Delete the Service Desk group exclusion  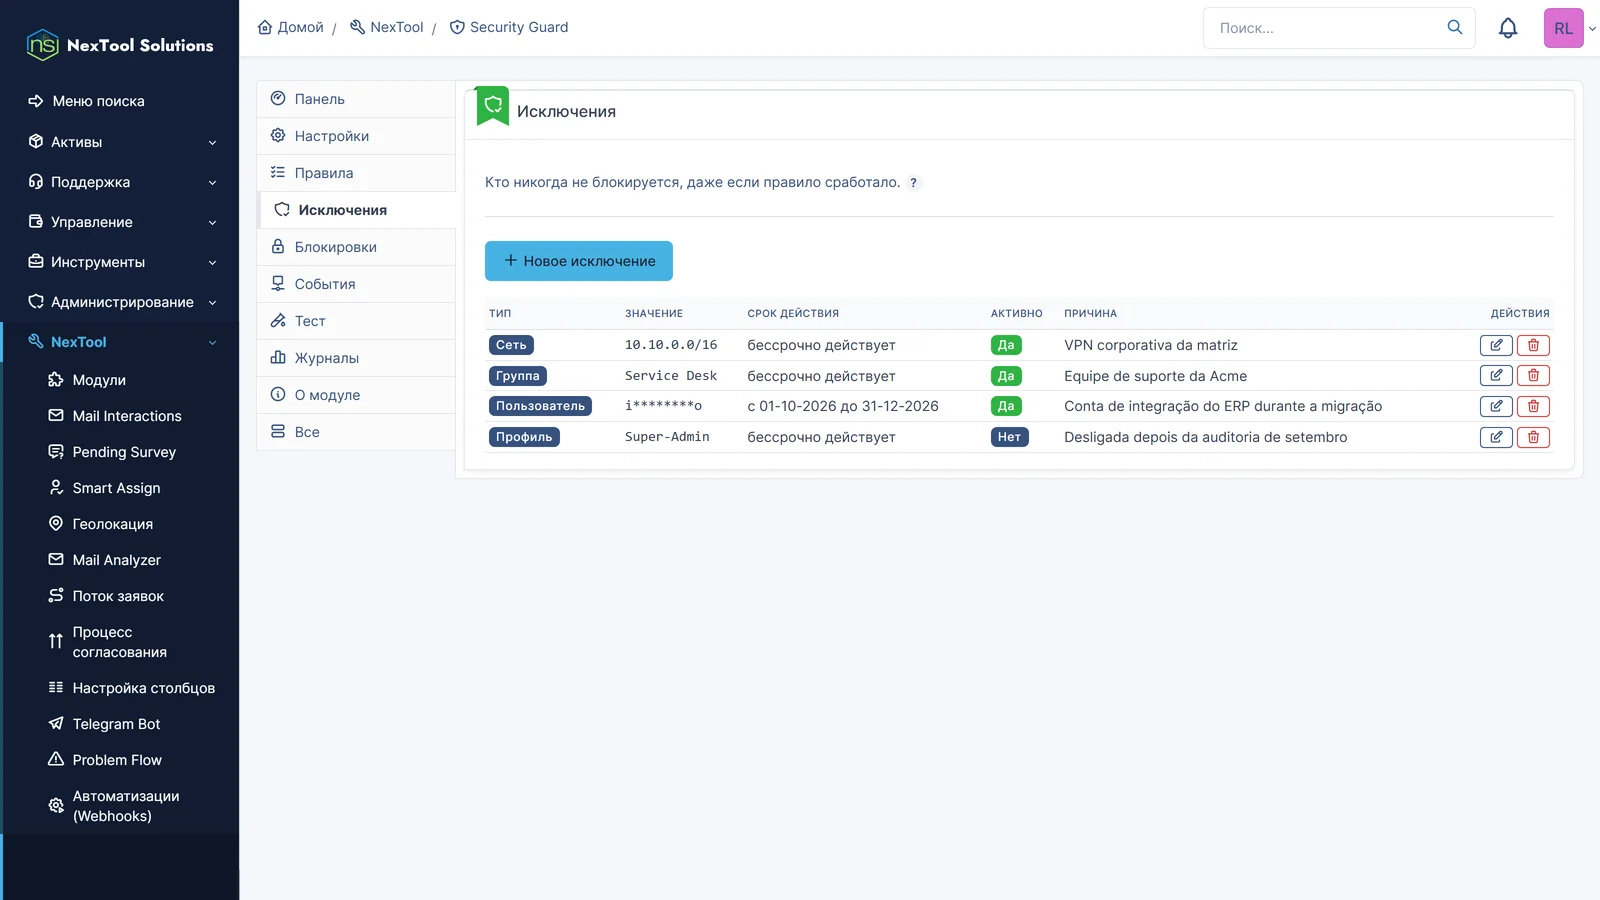point(1533,376)
